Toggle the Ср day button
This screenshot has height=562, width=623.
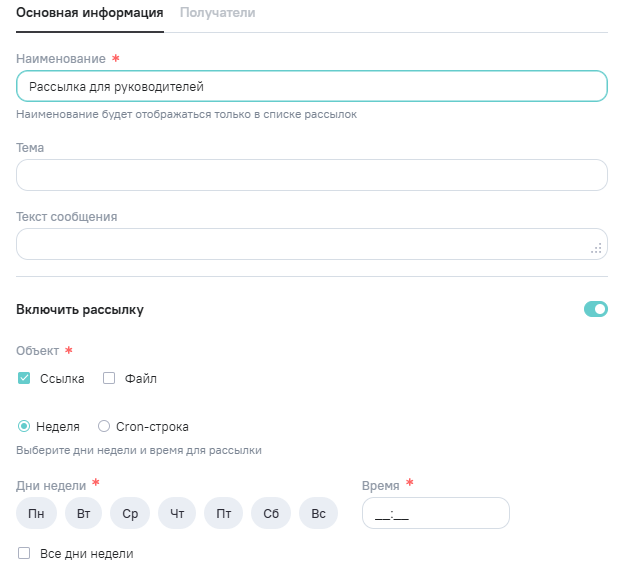130,513
